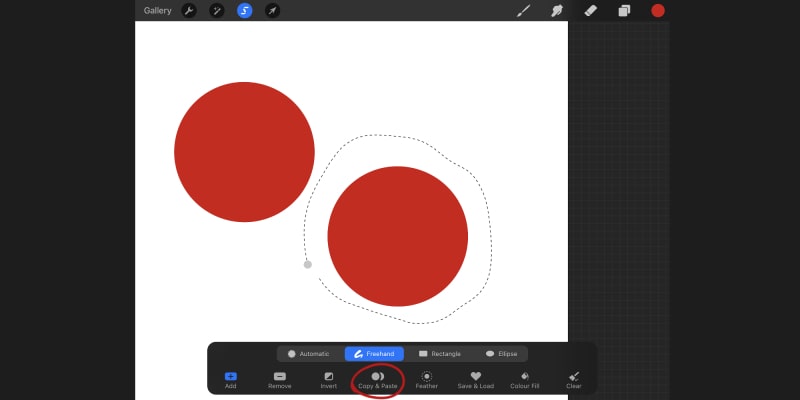Open Feather selection option
800x400 pixels.
tap(427, 380)
